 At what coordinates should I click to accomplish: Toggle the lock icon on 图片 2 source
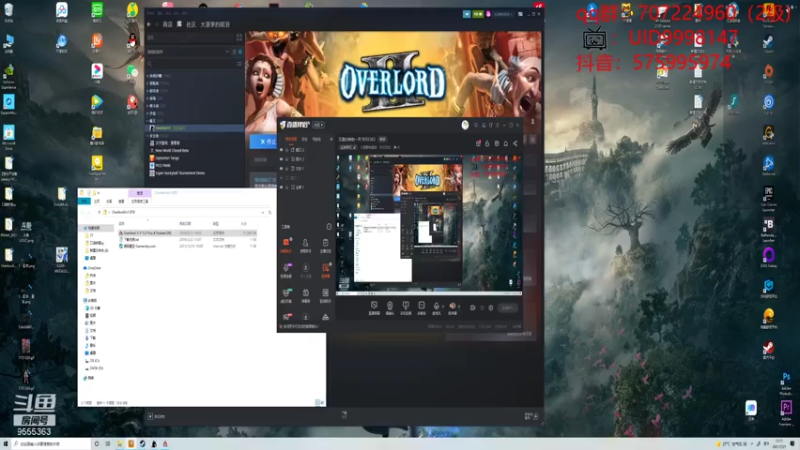(x=287, y=159)
